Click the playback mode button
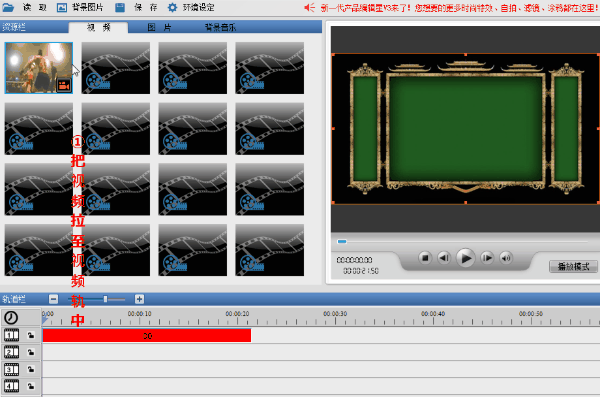This screenshot has width=600, height=397. pyautogui.click(x=573, y=266)
